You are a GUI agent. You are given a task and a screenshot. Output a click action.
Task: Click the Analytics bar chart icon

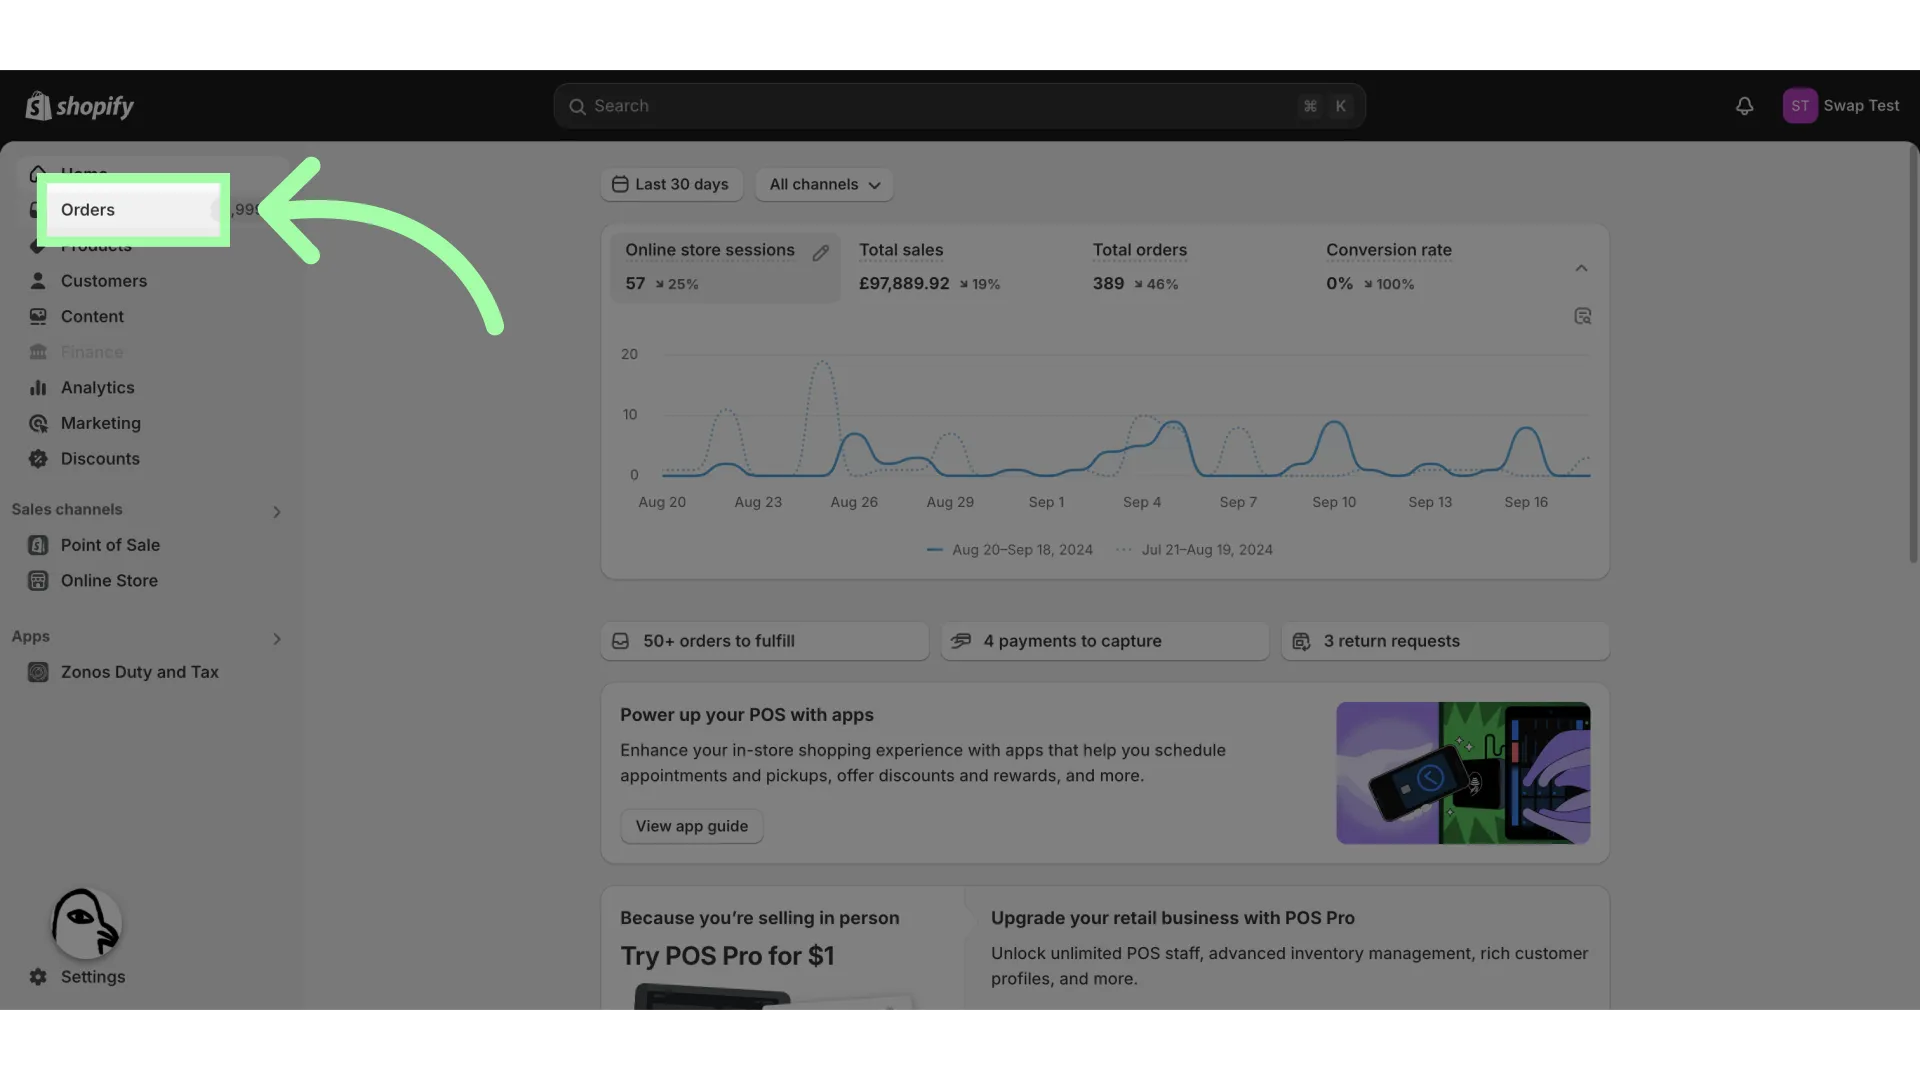[x=38, y=388]
